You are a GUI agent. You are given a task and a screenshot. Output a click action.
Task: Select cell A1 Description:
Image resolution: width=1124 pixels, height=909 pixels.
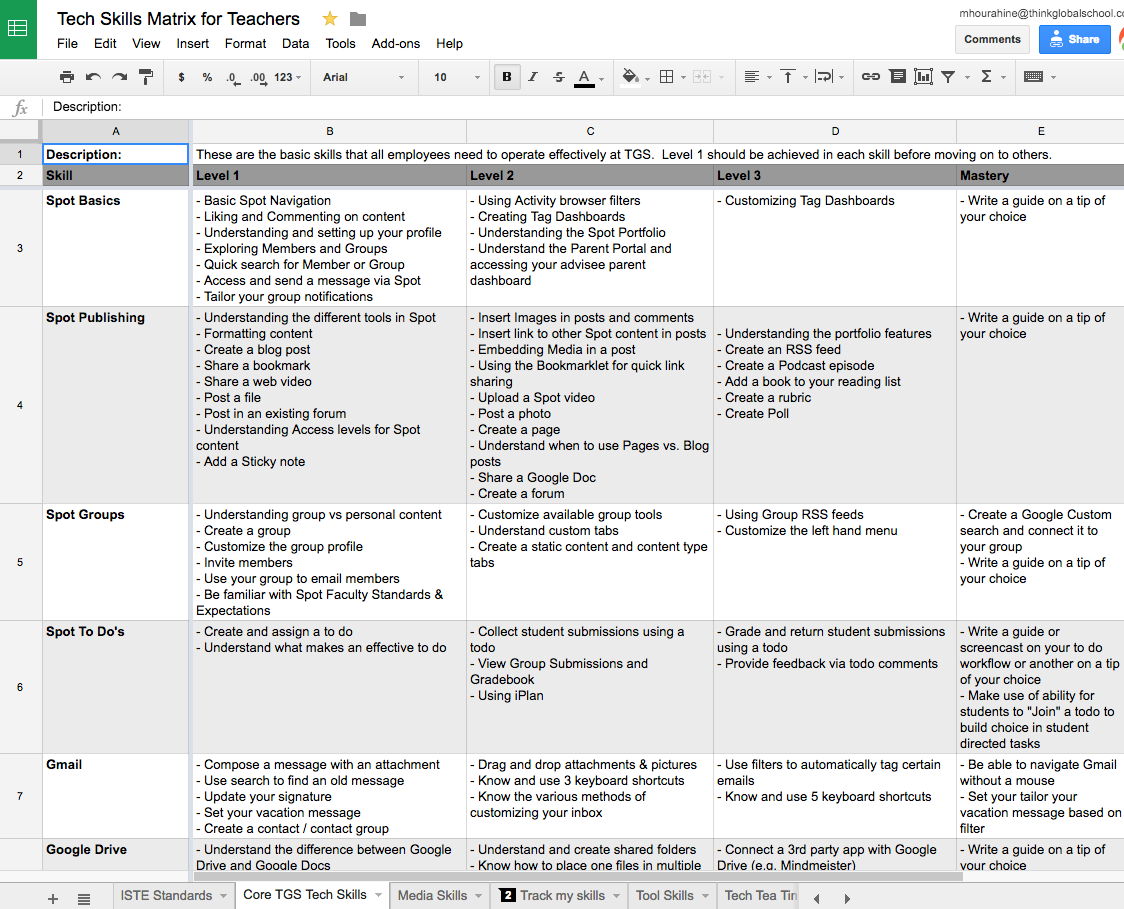coord(115,154)
